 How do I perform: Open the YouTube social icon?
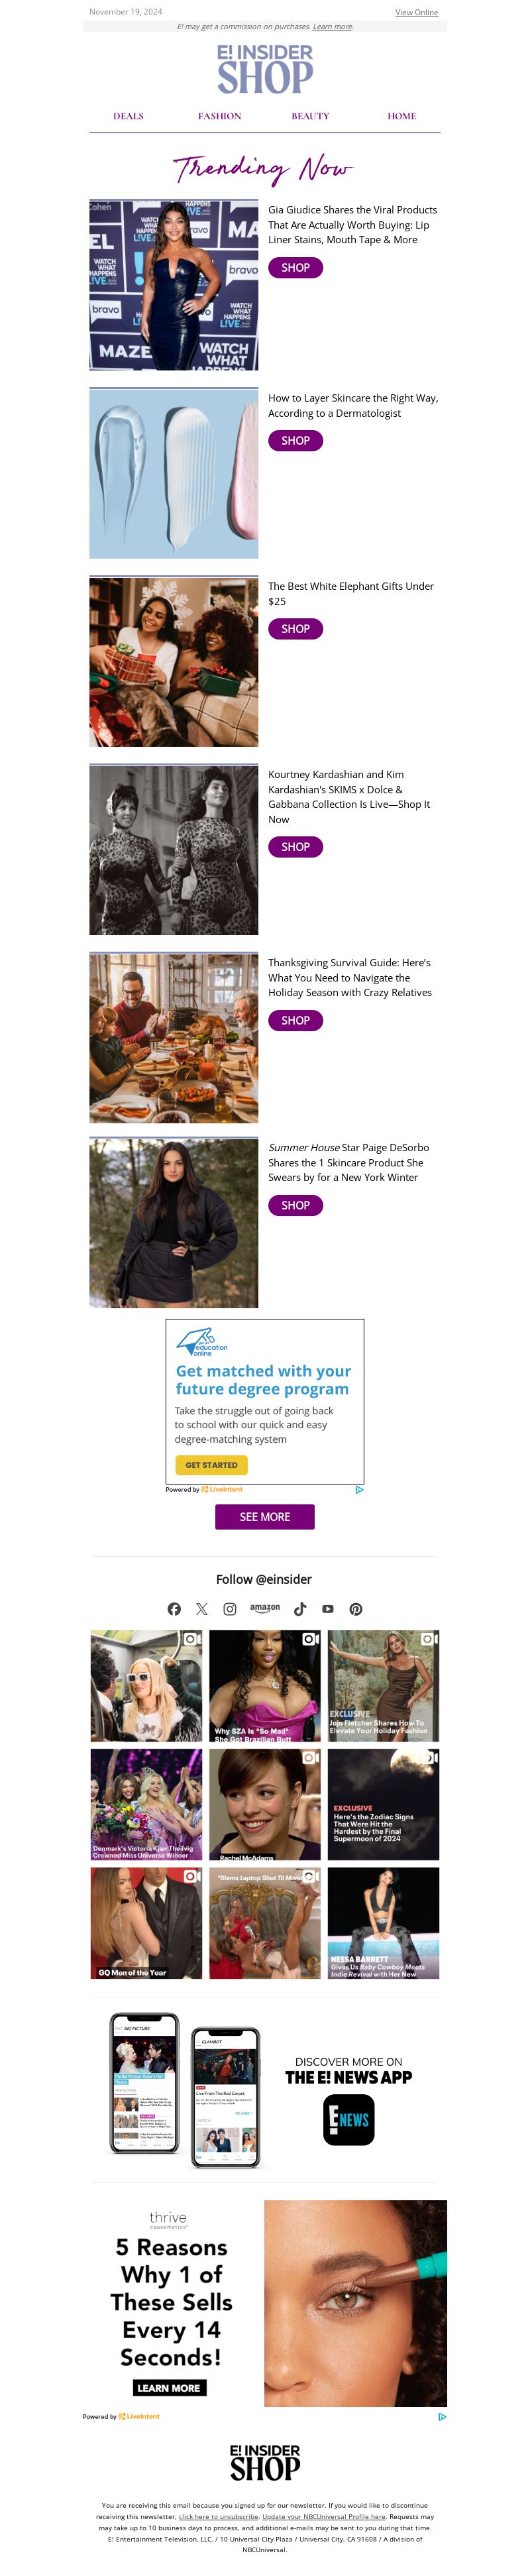(x=328, y=1609)
